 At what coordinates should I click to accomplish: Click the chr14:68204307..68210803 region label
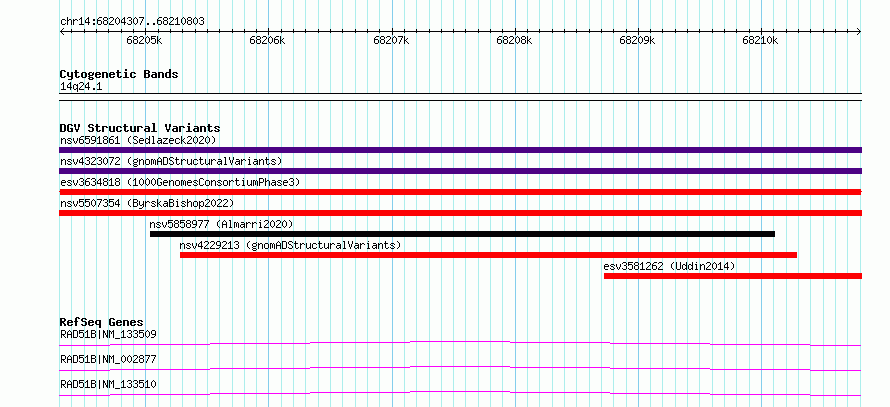[x=132, y=22]
